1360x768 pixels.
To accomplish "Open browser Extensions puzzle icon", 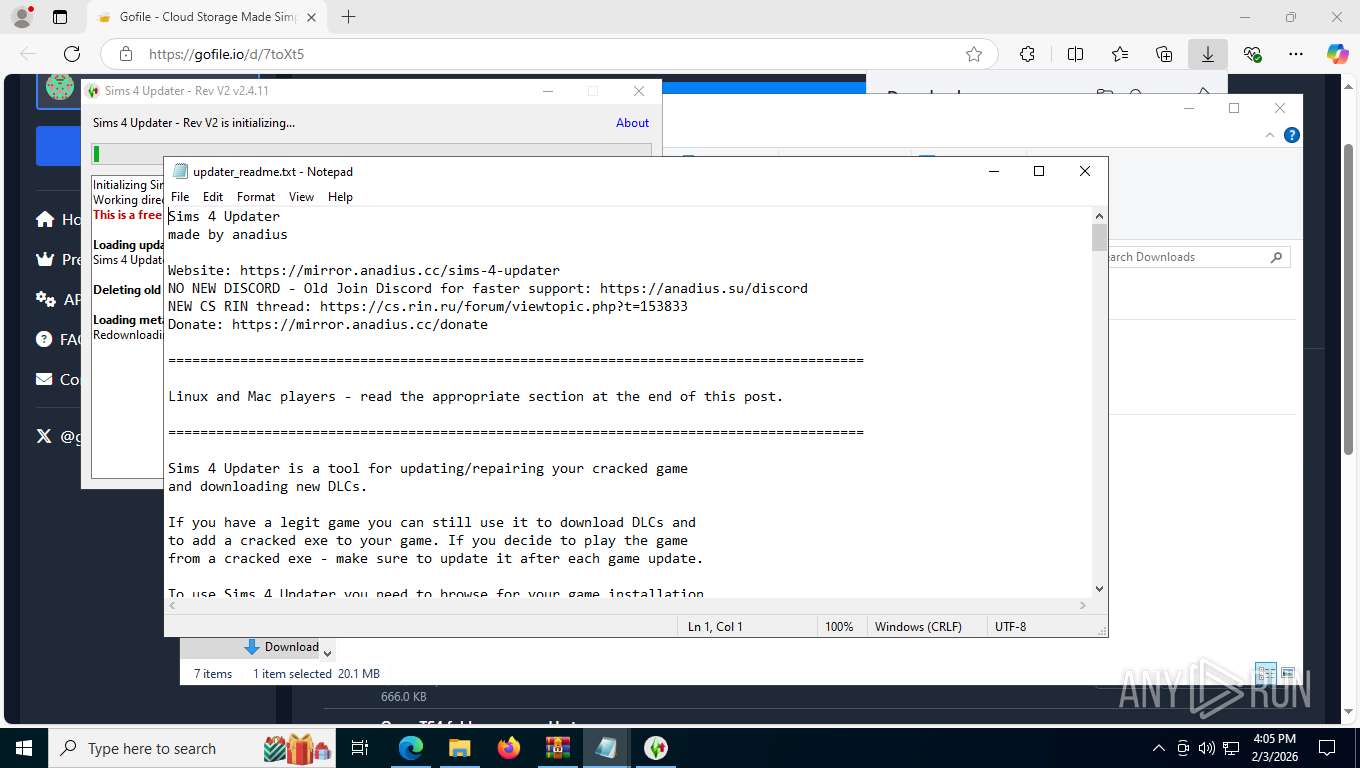I will tap(1027, 54).
